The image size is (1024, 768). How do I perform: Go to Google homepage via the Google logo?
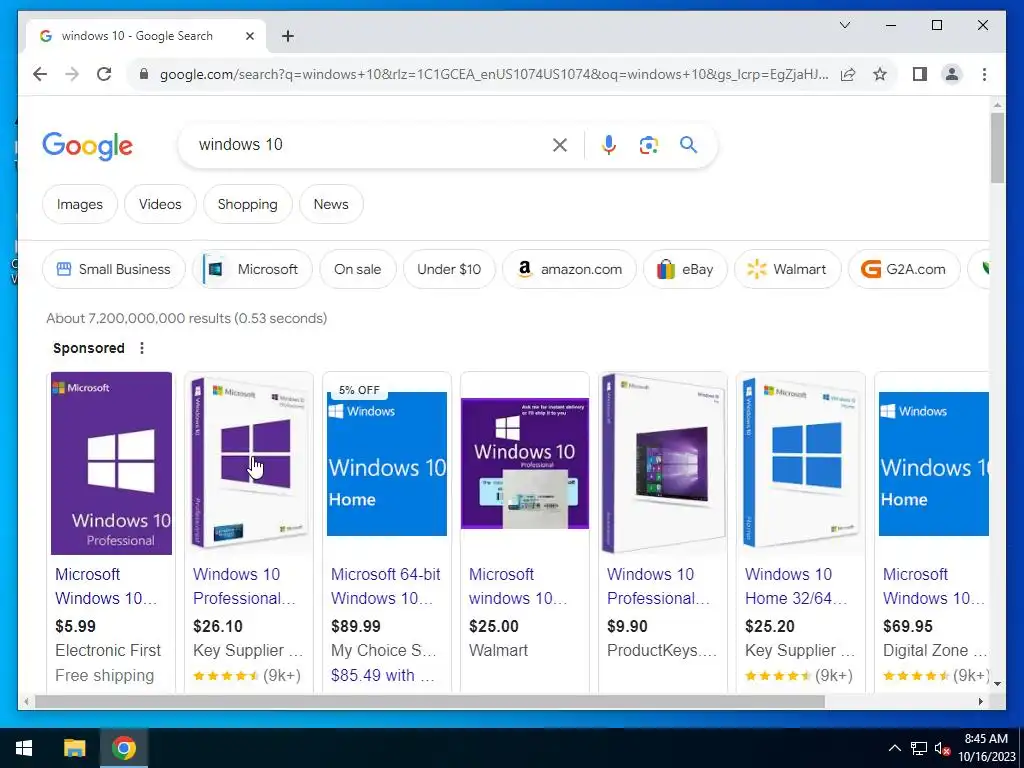tap(88, 146)
